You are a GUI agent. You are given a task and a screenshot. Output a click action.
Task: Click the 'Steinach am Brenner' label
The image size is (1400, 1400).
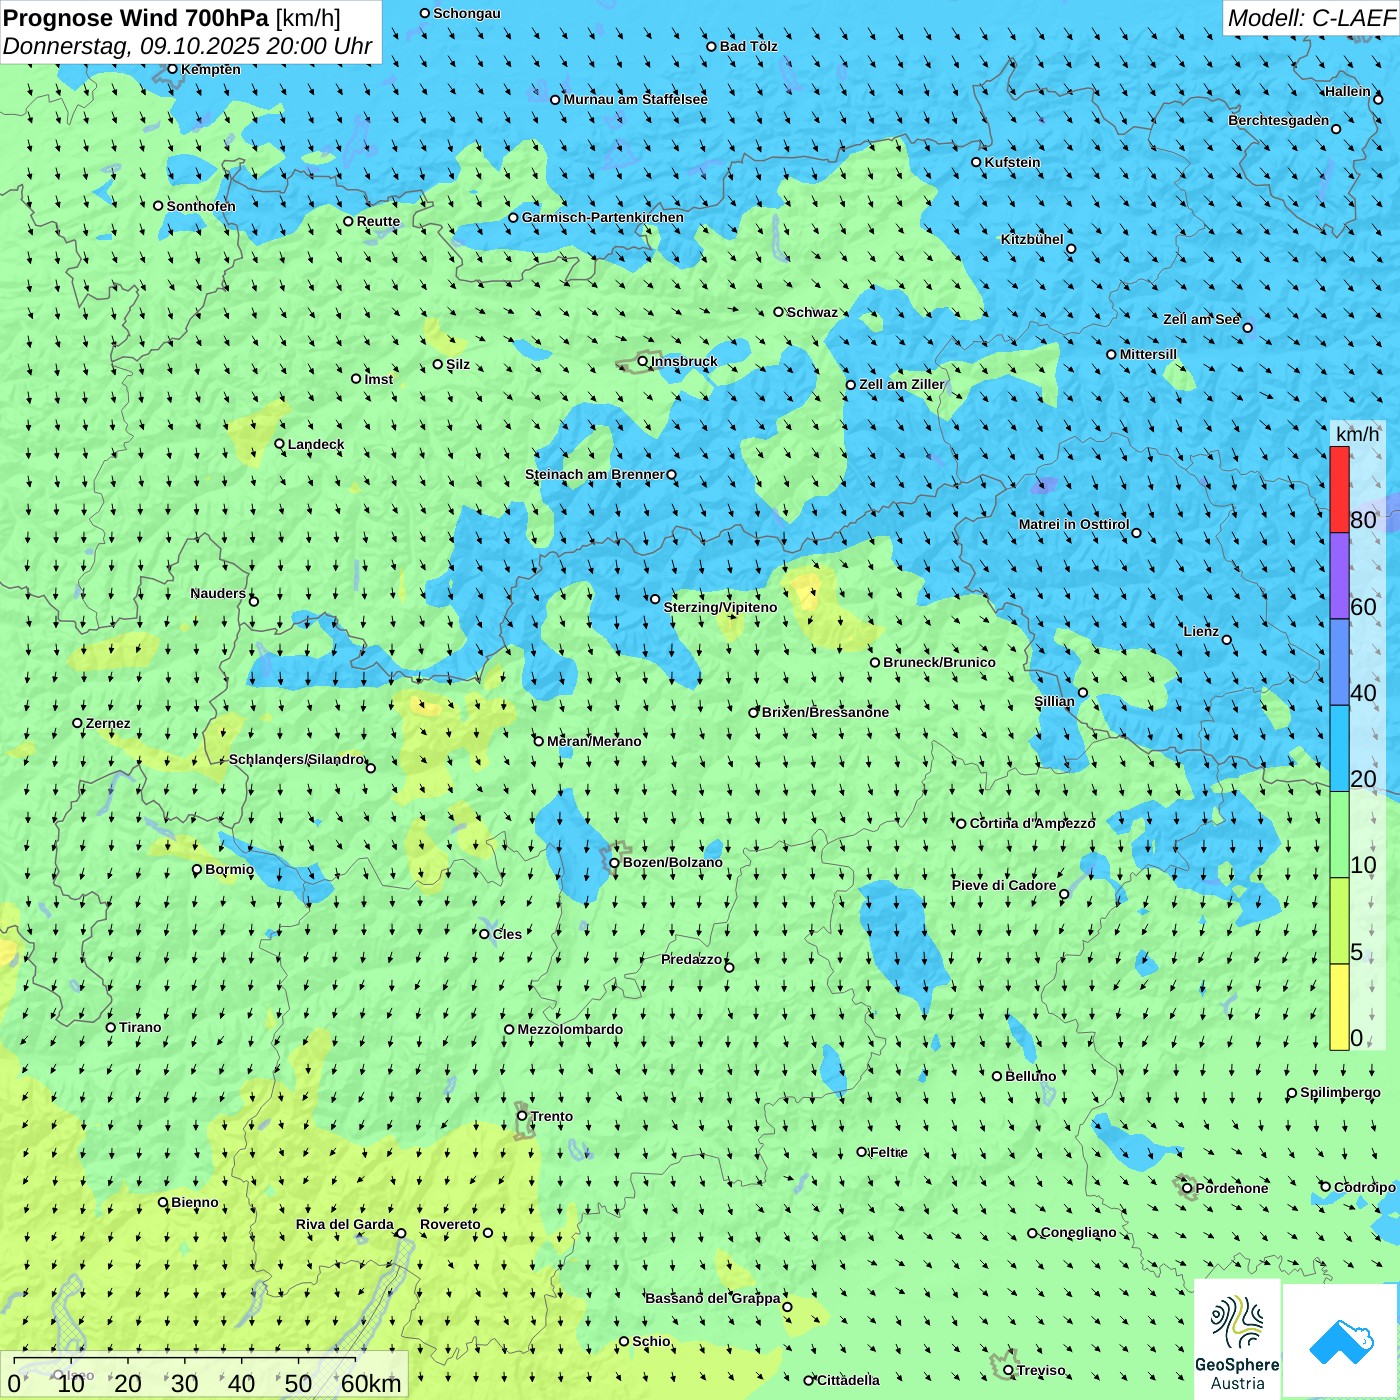pos(594,474)
